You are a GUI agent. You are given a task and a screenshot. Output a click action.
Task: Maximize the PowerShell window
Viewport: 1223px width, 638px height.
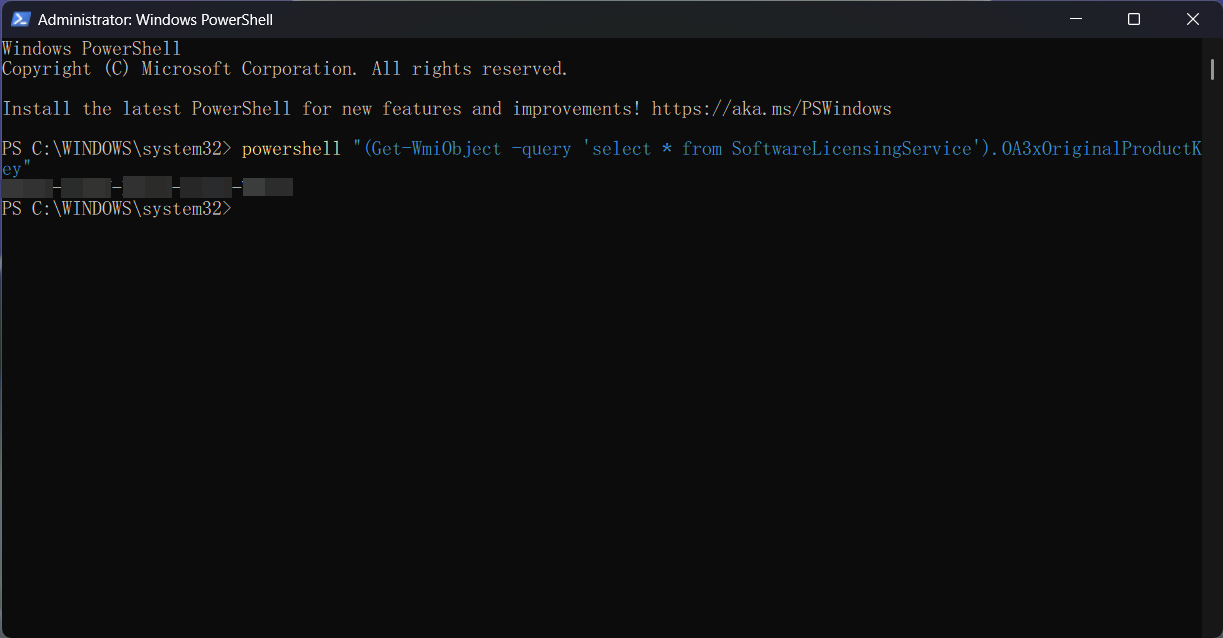(1134, 18)
